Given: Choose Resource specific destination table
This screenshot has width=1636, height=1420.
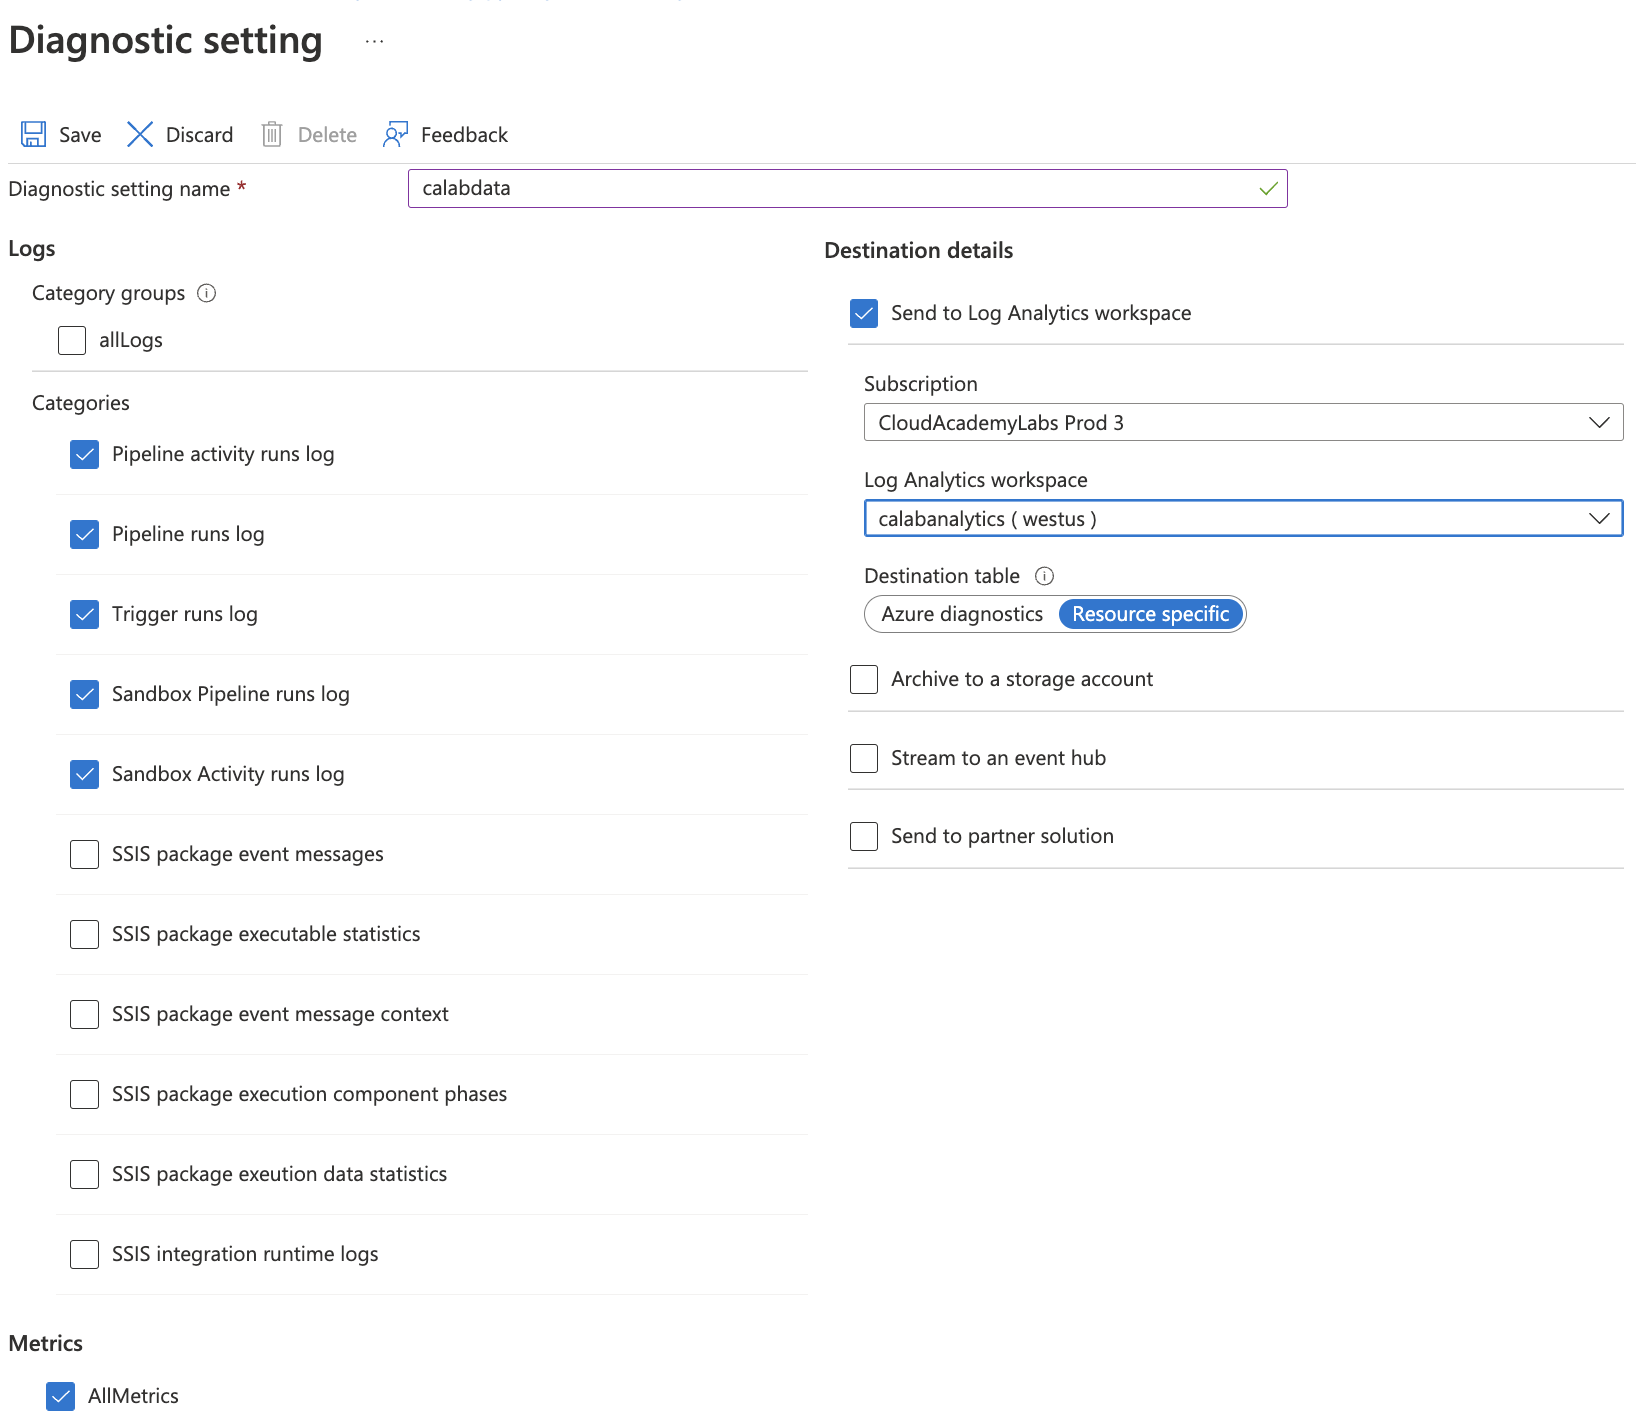Looking at the screenshot, I should (x=1150, y=614).
